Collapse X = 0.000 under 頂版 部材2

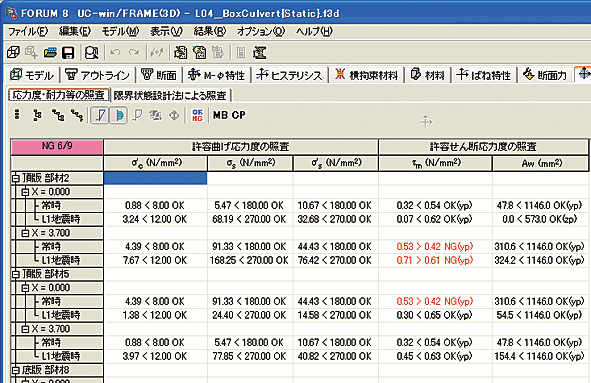tap(25, 192)
